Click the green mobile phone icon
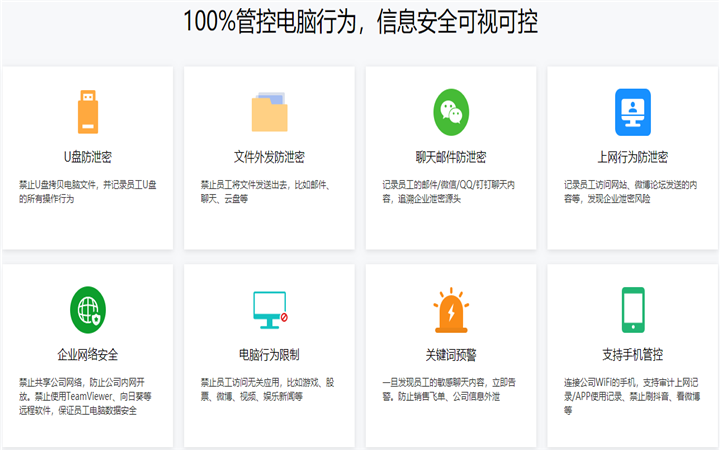This screenshot has width=720, height=450. (633, 310)
